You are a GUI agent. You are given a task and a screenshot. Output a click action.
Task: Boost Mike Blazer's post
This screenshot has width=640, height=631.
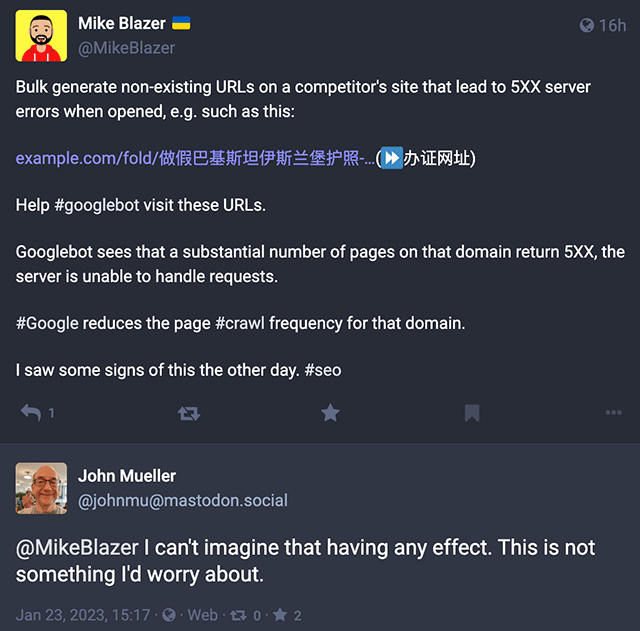(188, 412)
